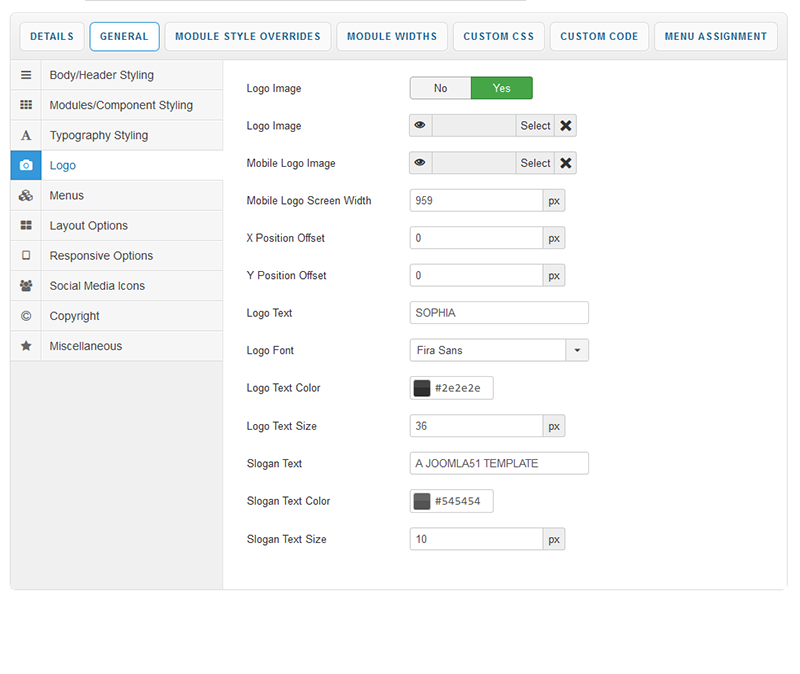Click the Copyright symbol icon
This screenshot has height=674, width=800.
26,315
